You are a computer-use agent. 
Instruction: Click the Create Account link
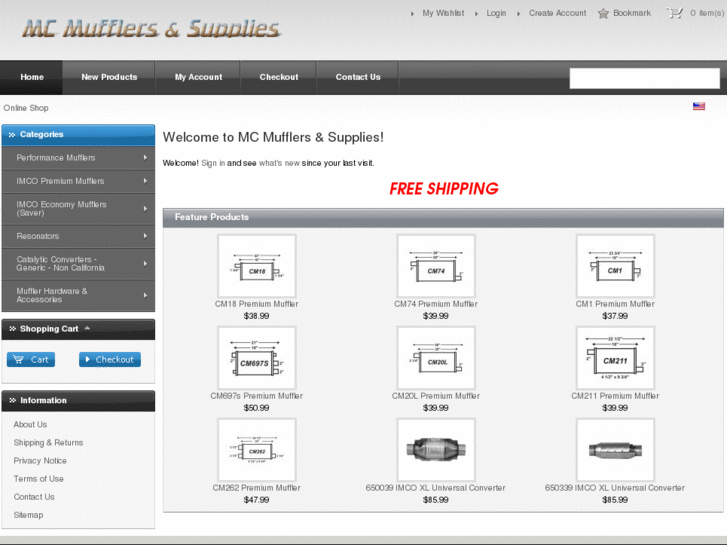click(557, 13)
